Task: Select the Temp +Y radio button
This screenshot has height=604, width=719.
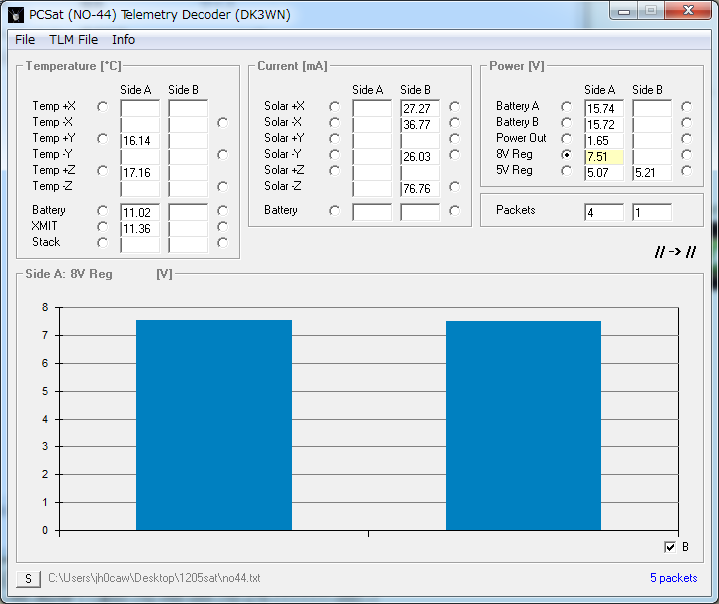Action: click(x=102, y=139)
